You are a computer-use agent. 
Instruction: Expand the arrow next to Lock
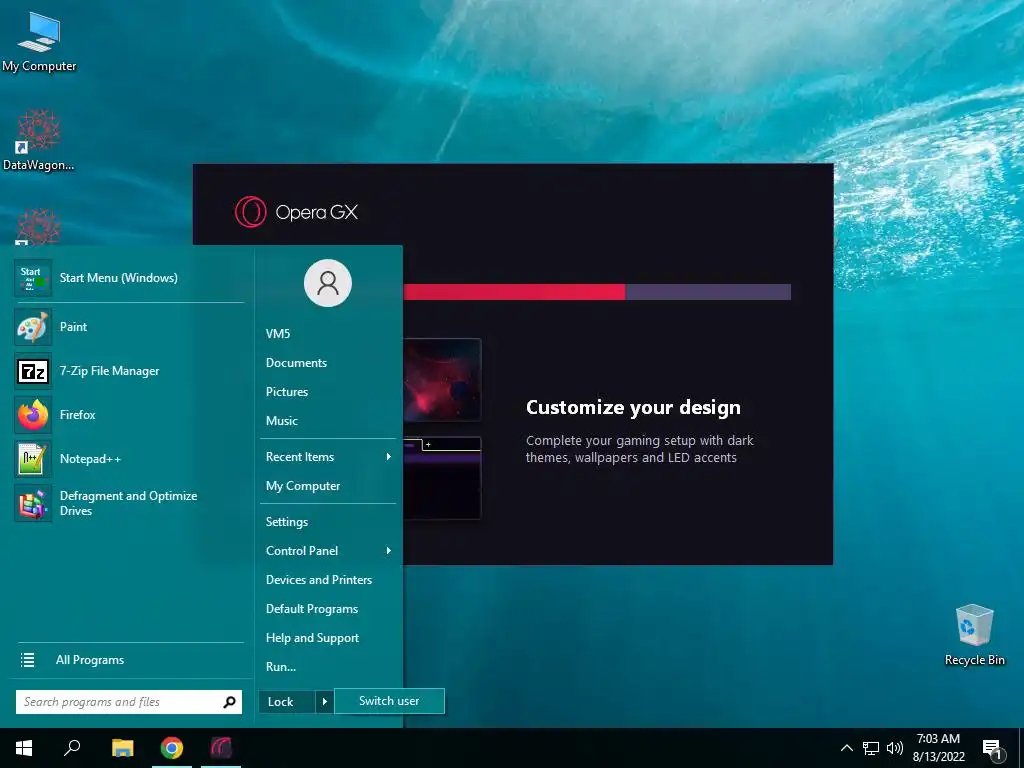click(325, 702)
